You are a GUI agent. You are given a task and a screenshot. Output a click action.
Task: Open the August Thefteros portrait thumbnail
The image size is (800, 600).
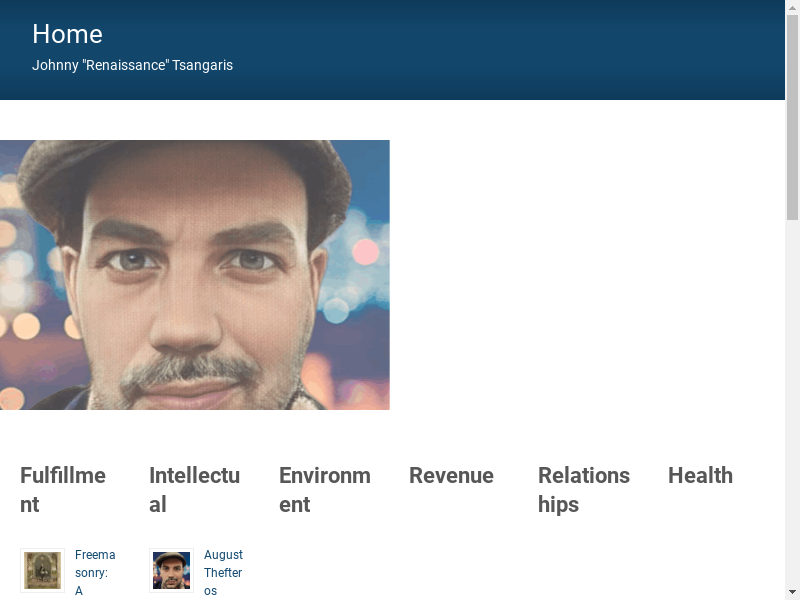click(171, 570)
